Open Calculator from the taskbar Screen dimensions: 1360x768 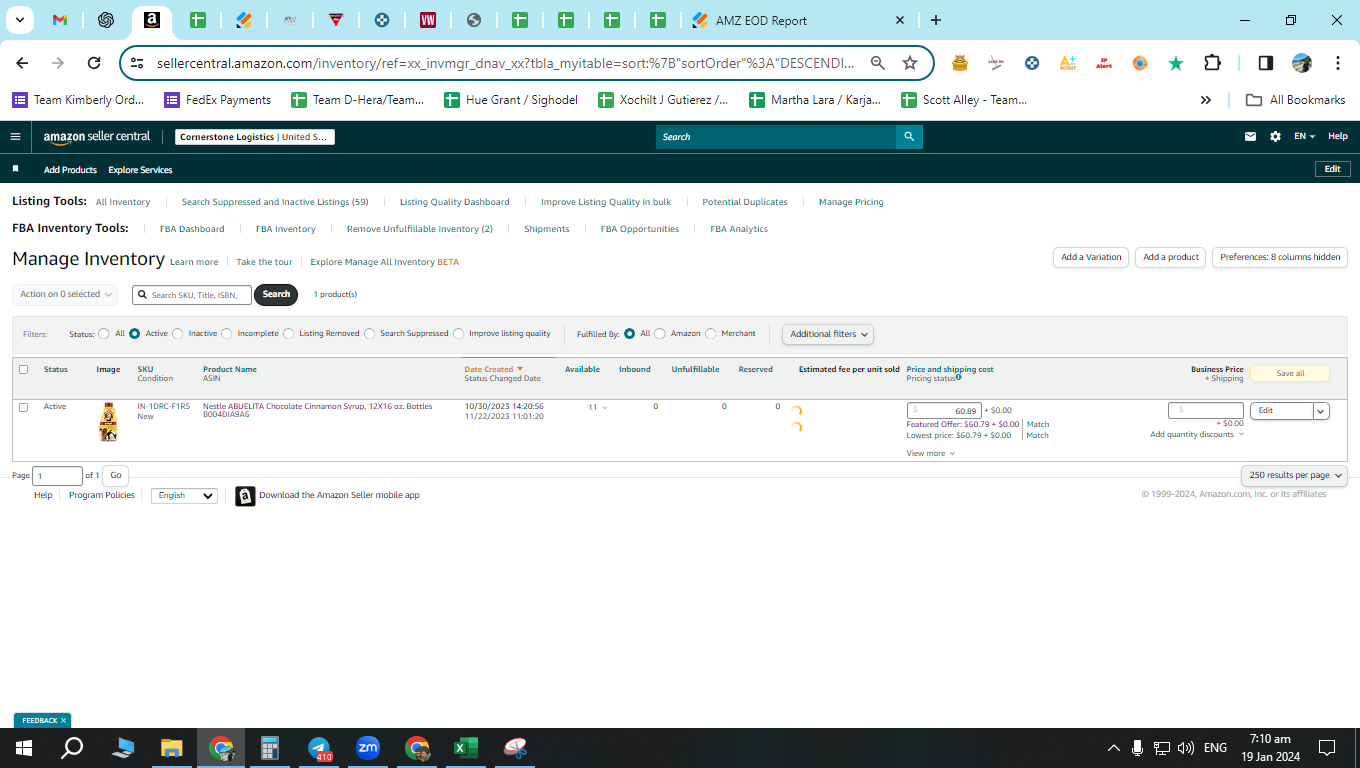click(270, 748)
